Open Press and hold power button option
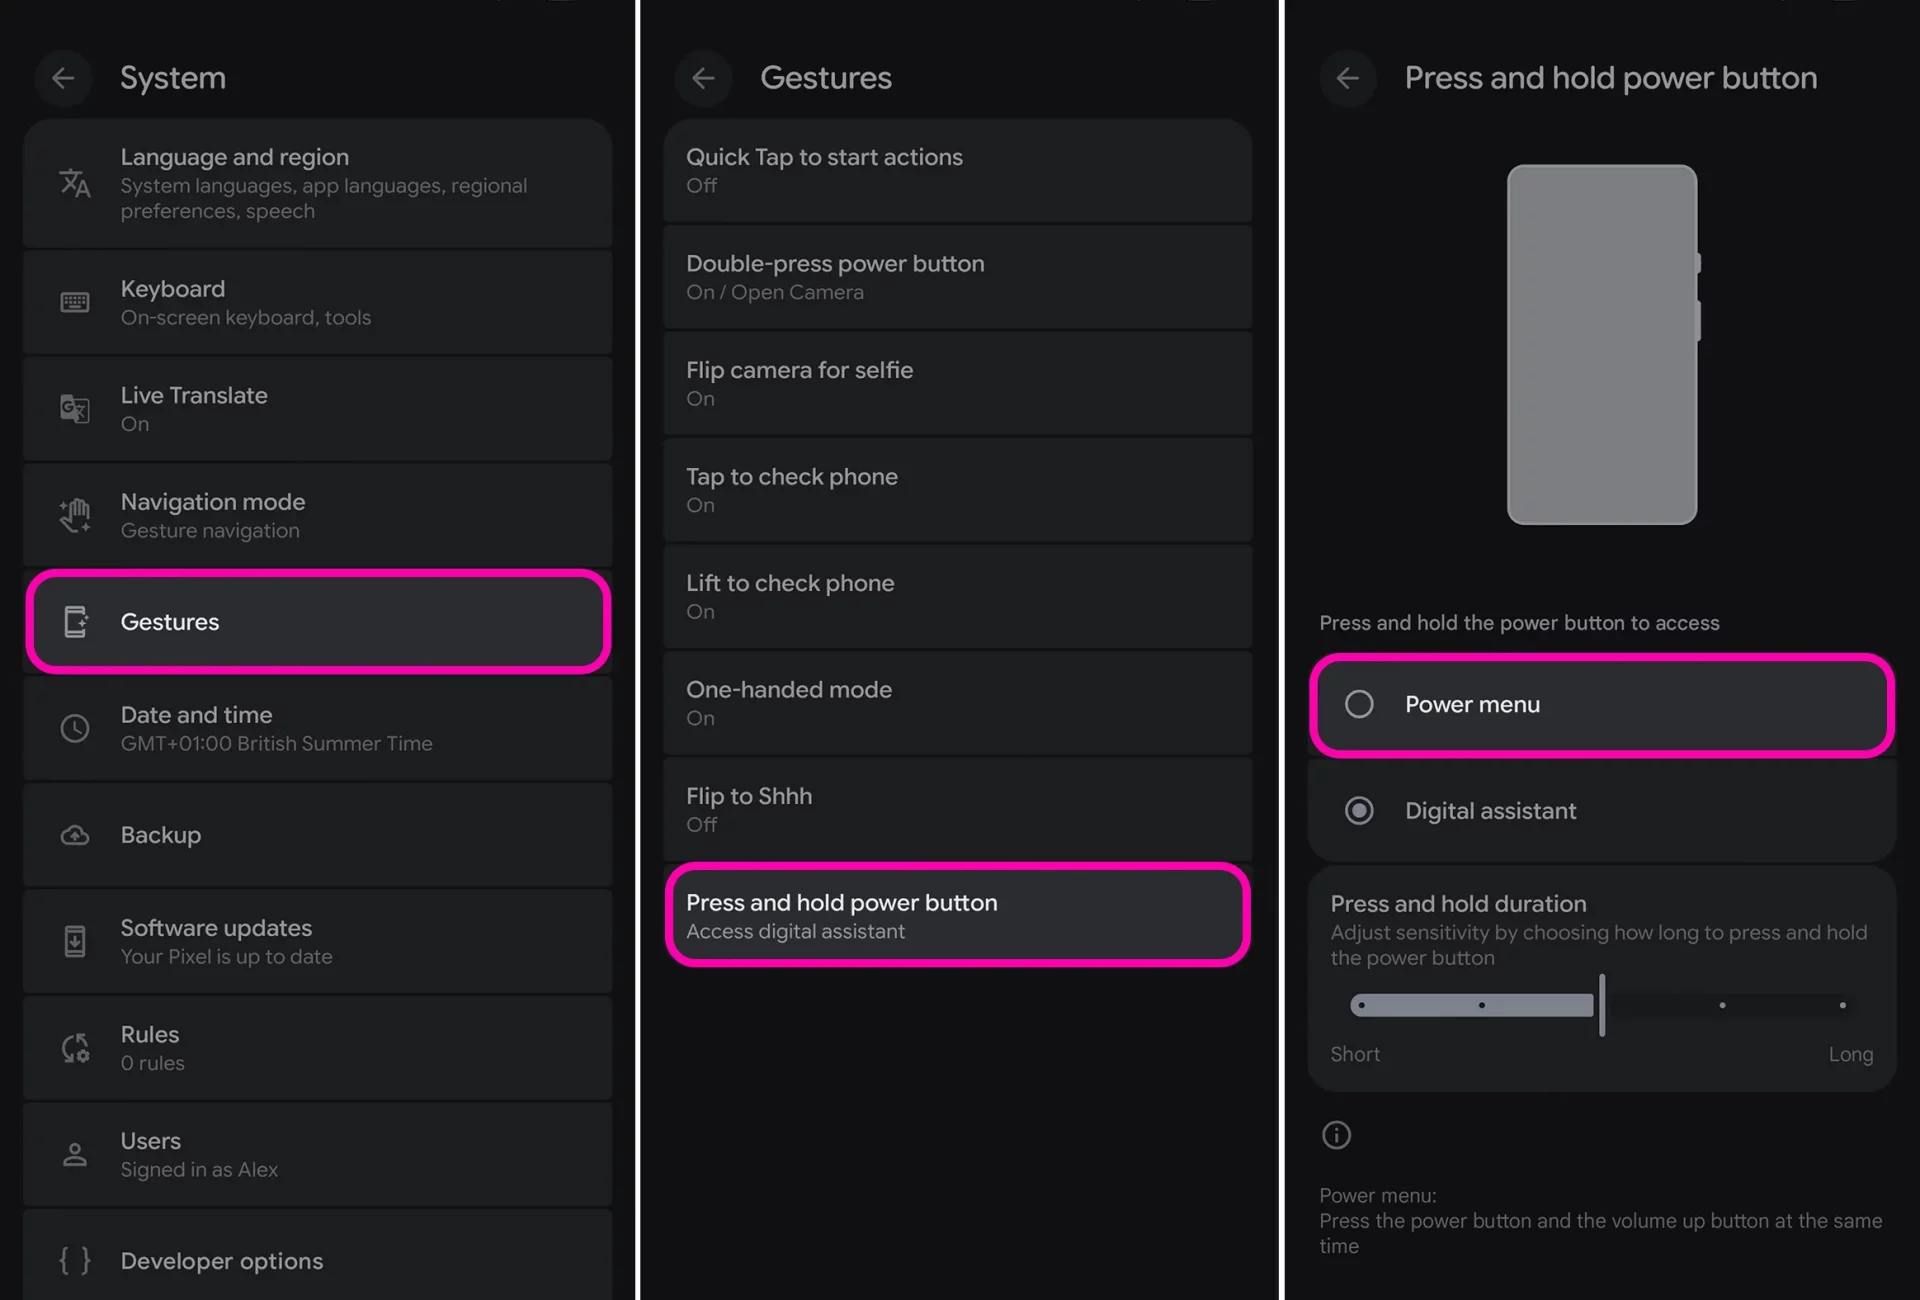The width and height of the screenshot is (1920, 1300). (956, 915)
